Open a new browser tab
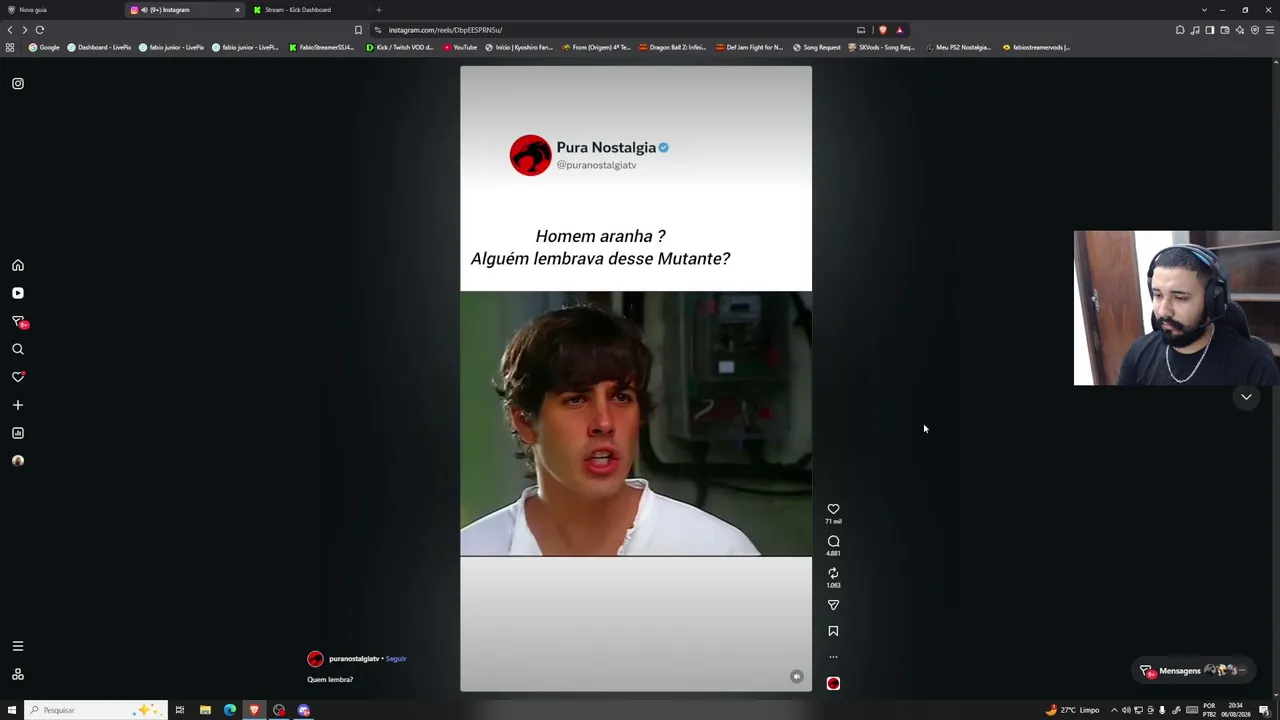Image resolution: width=1280 pixels, height=720 pixels. point(379,10)
